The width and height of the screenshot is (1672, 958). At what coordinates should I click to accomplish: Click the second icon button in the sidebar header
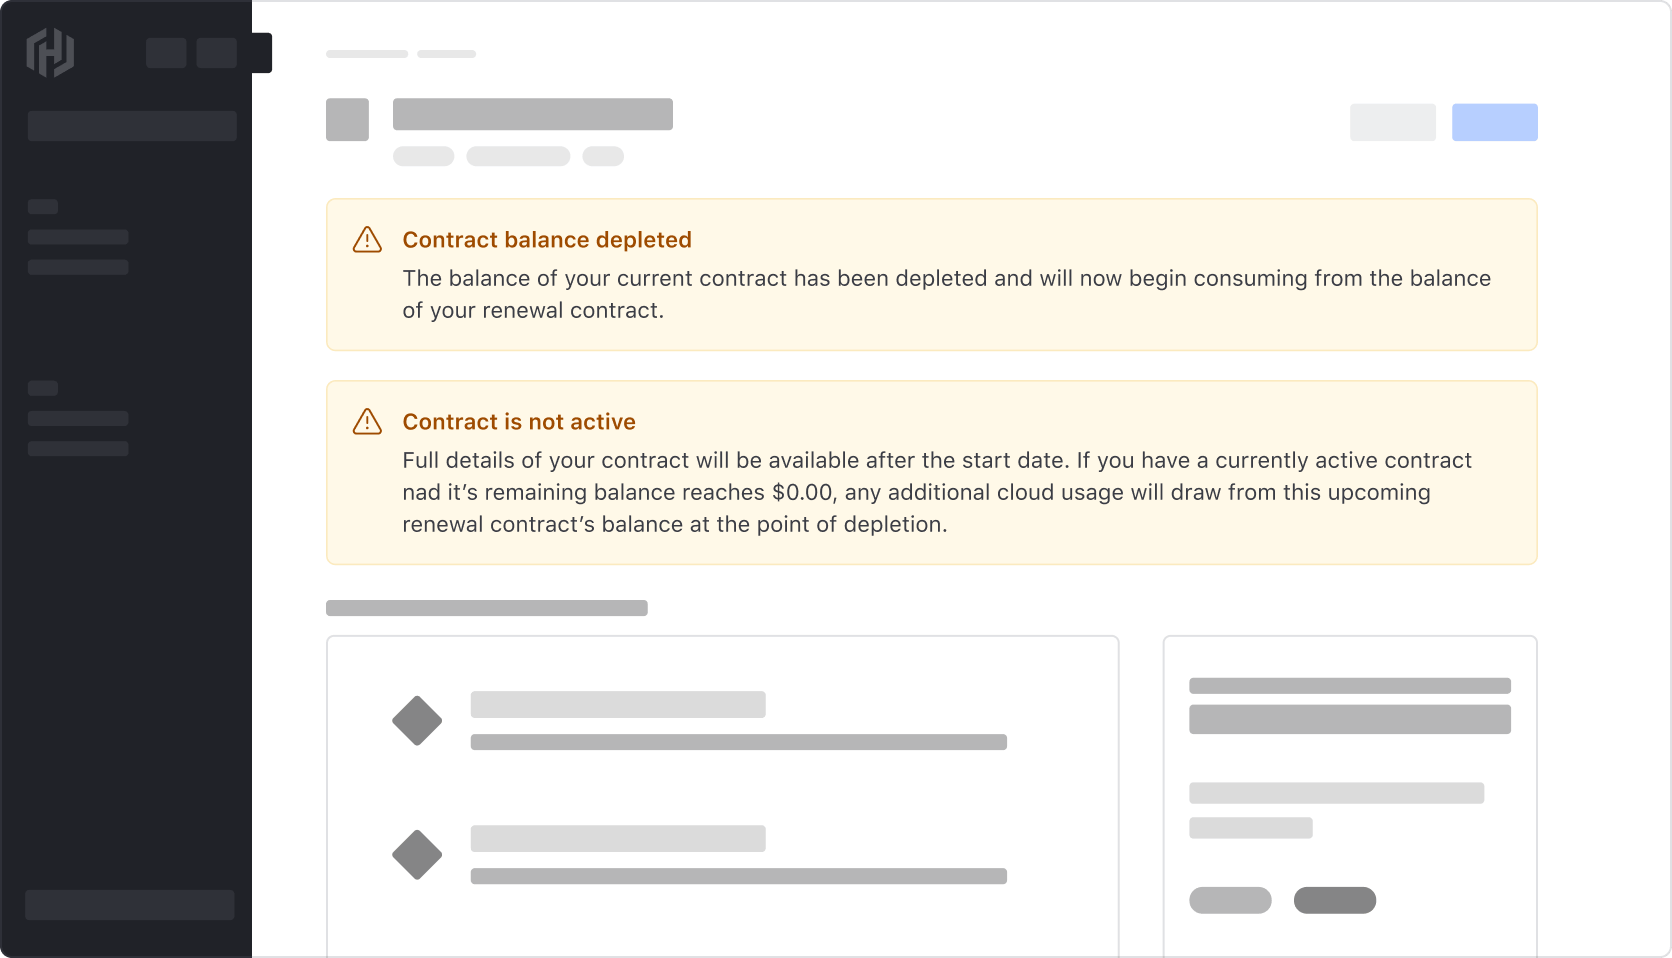pos(216,53)
